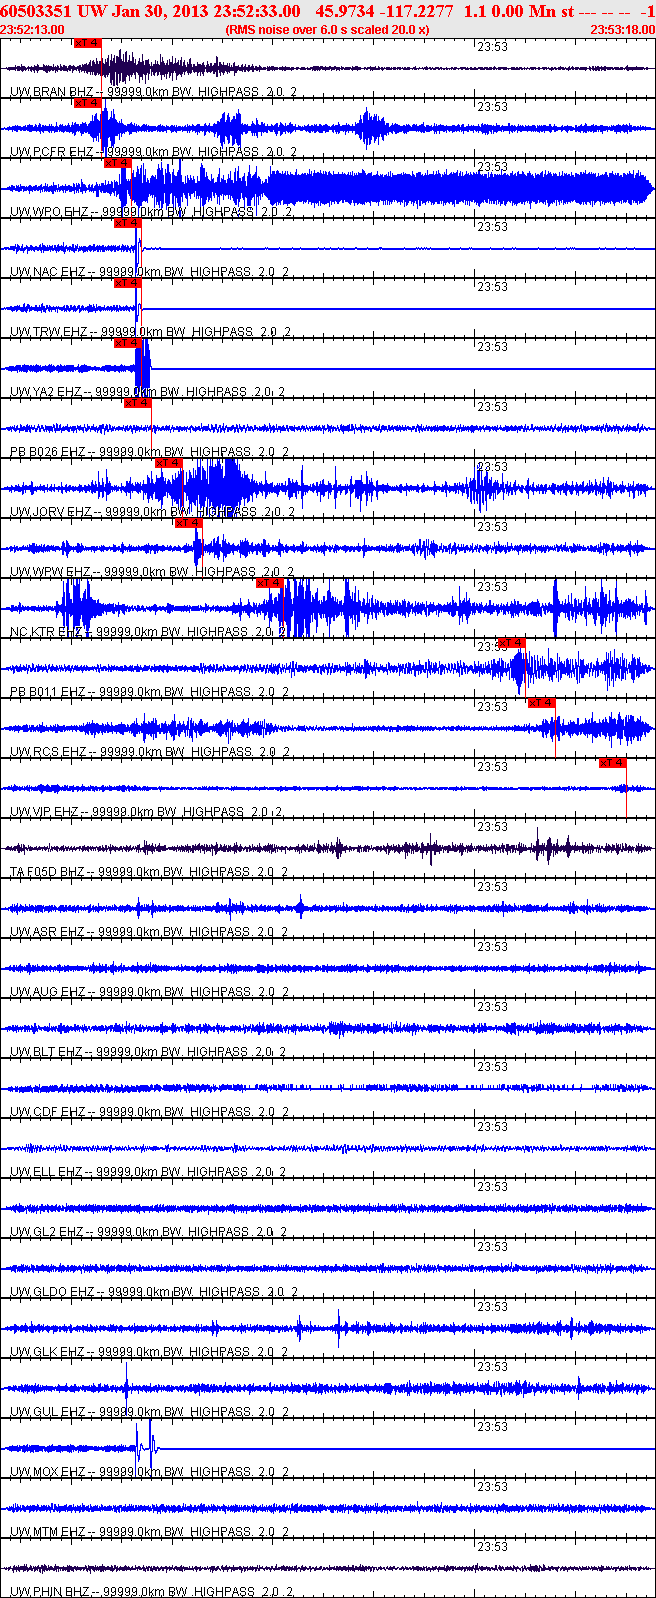This screenshot has width=656, height=1598.
Task: Select the red pick flag on PCFR trace
Action: click(88, 103)
